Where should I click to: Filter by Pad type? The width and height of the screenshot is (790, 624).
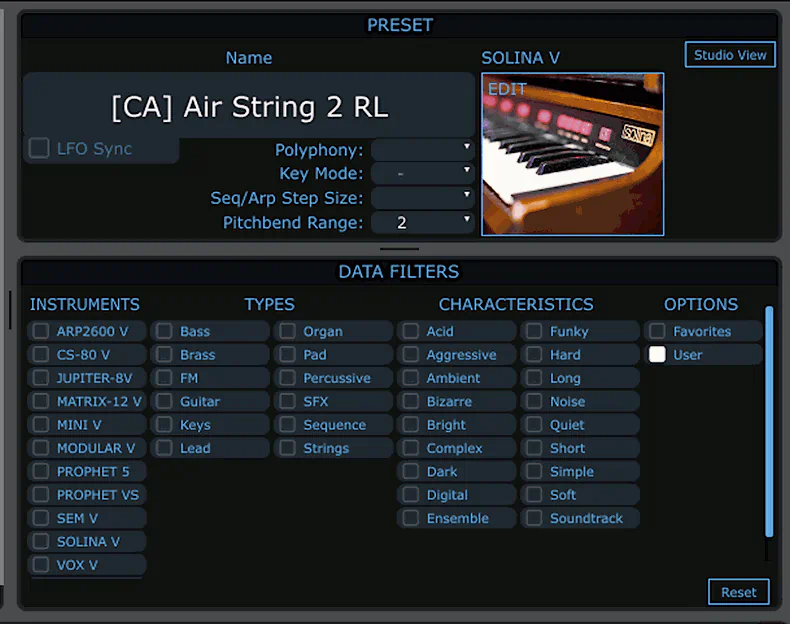[x=288, y=355]
